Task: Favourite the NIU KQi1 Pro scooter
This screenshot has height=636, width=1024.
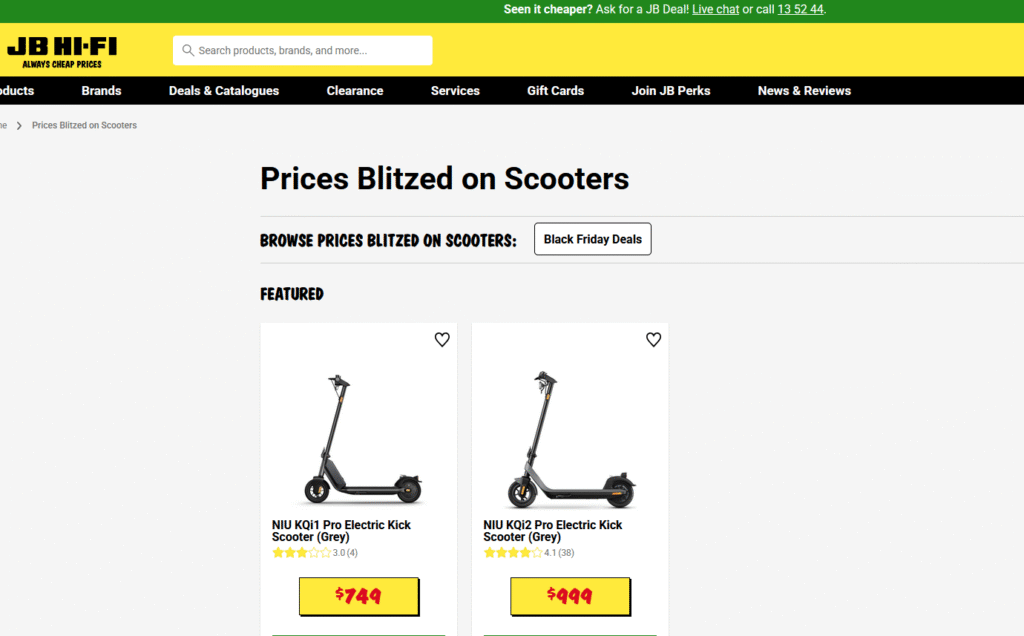Action: tap(442, 340)
